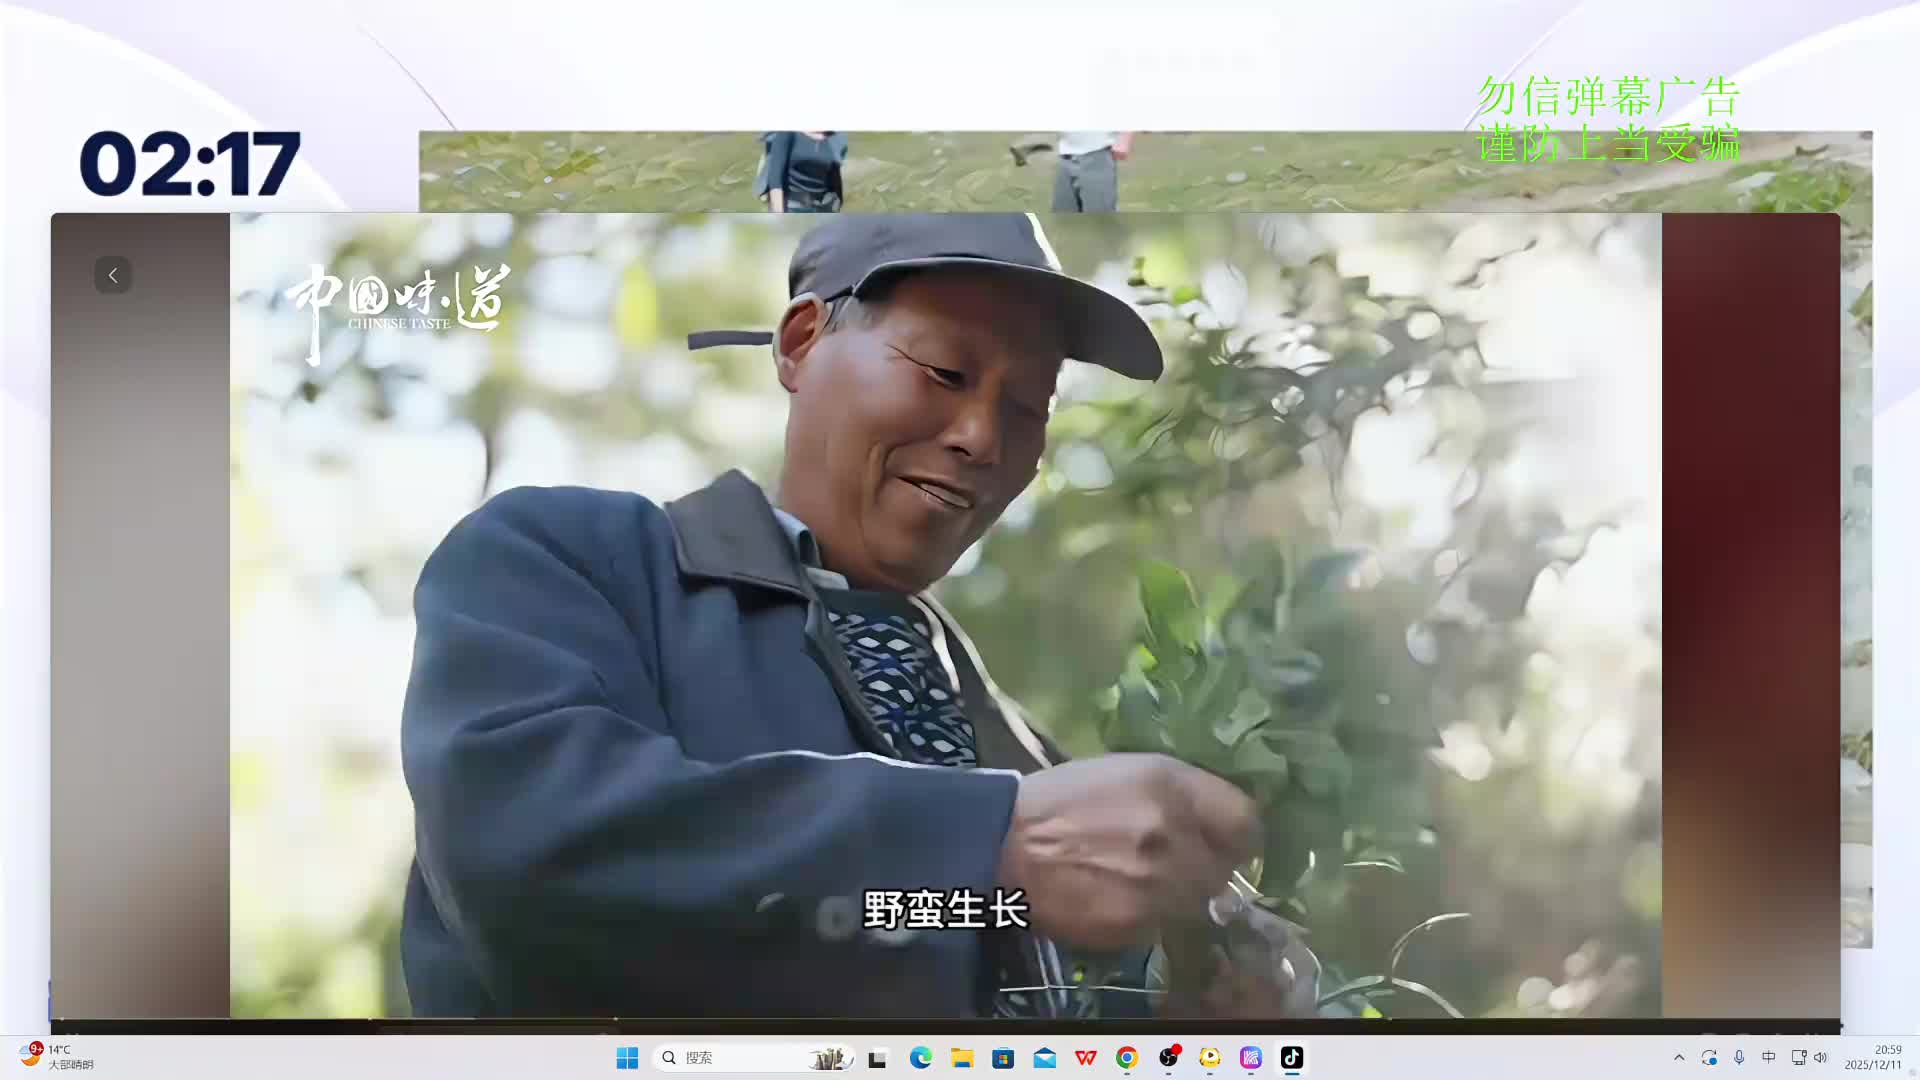Viewport: 1920px width, 1080px height.
Task: Open clock and date calendar flyout
Action: coord(1874,1057)
